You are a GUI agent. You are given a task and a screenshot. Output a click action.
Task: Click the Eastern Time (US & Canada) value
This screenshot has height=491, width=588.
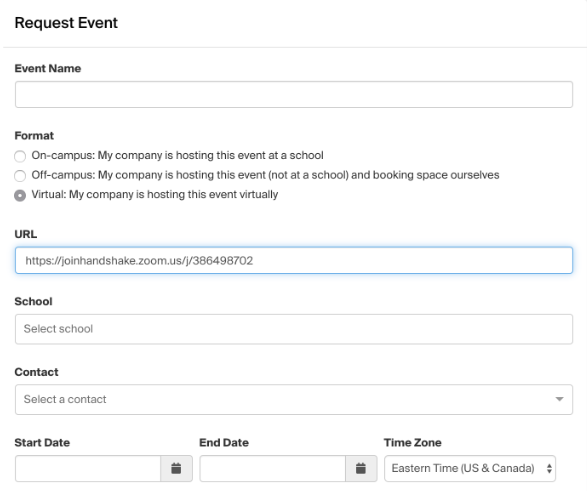(463, 468)
